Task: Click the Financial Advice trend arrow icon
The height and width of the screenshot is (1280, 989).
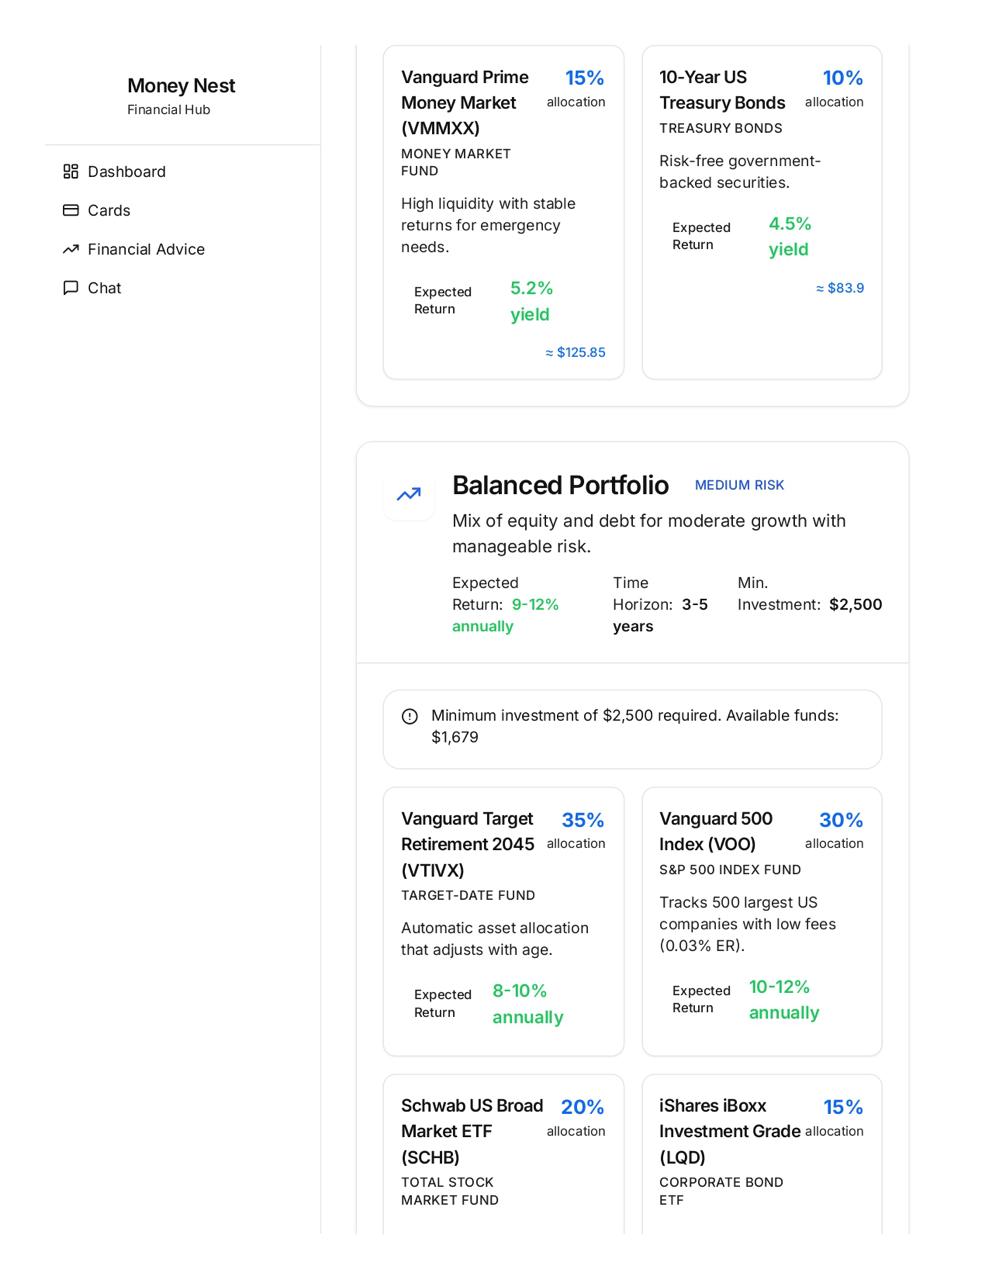Action: point(70,250)
